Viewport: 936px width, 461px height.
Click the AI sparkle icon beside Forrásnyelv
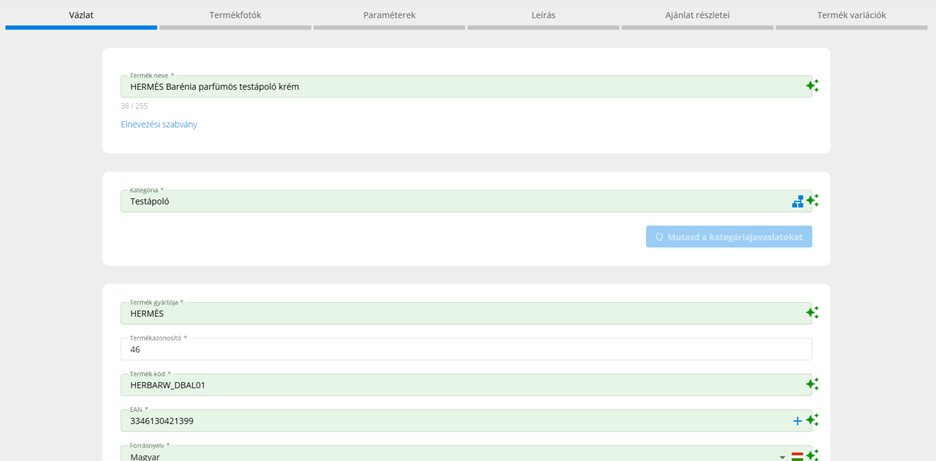(x=812, y=455)
